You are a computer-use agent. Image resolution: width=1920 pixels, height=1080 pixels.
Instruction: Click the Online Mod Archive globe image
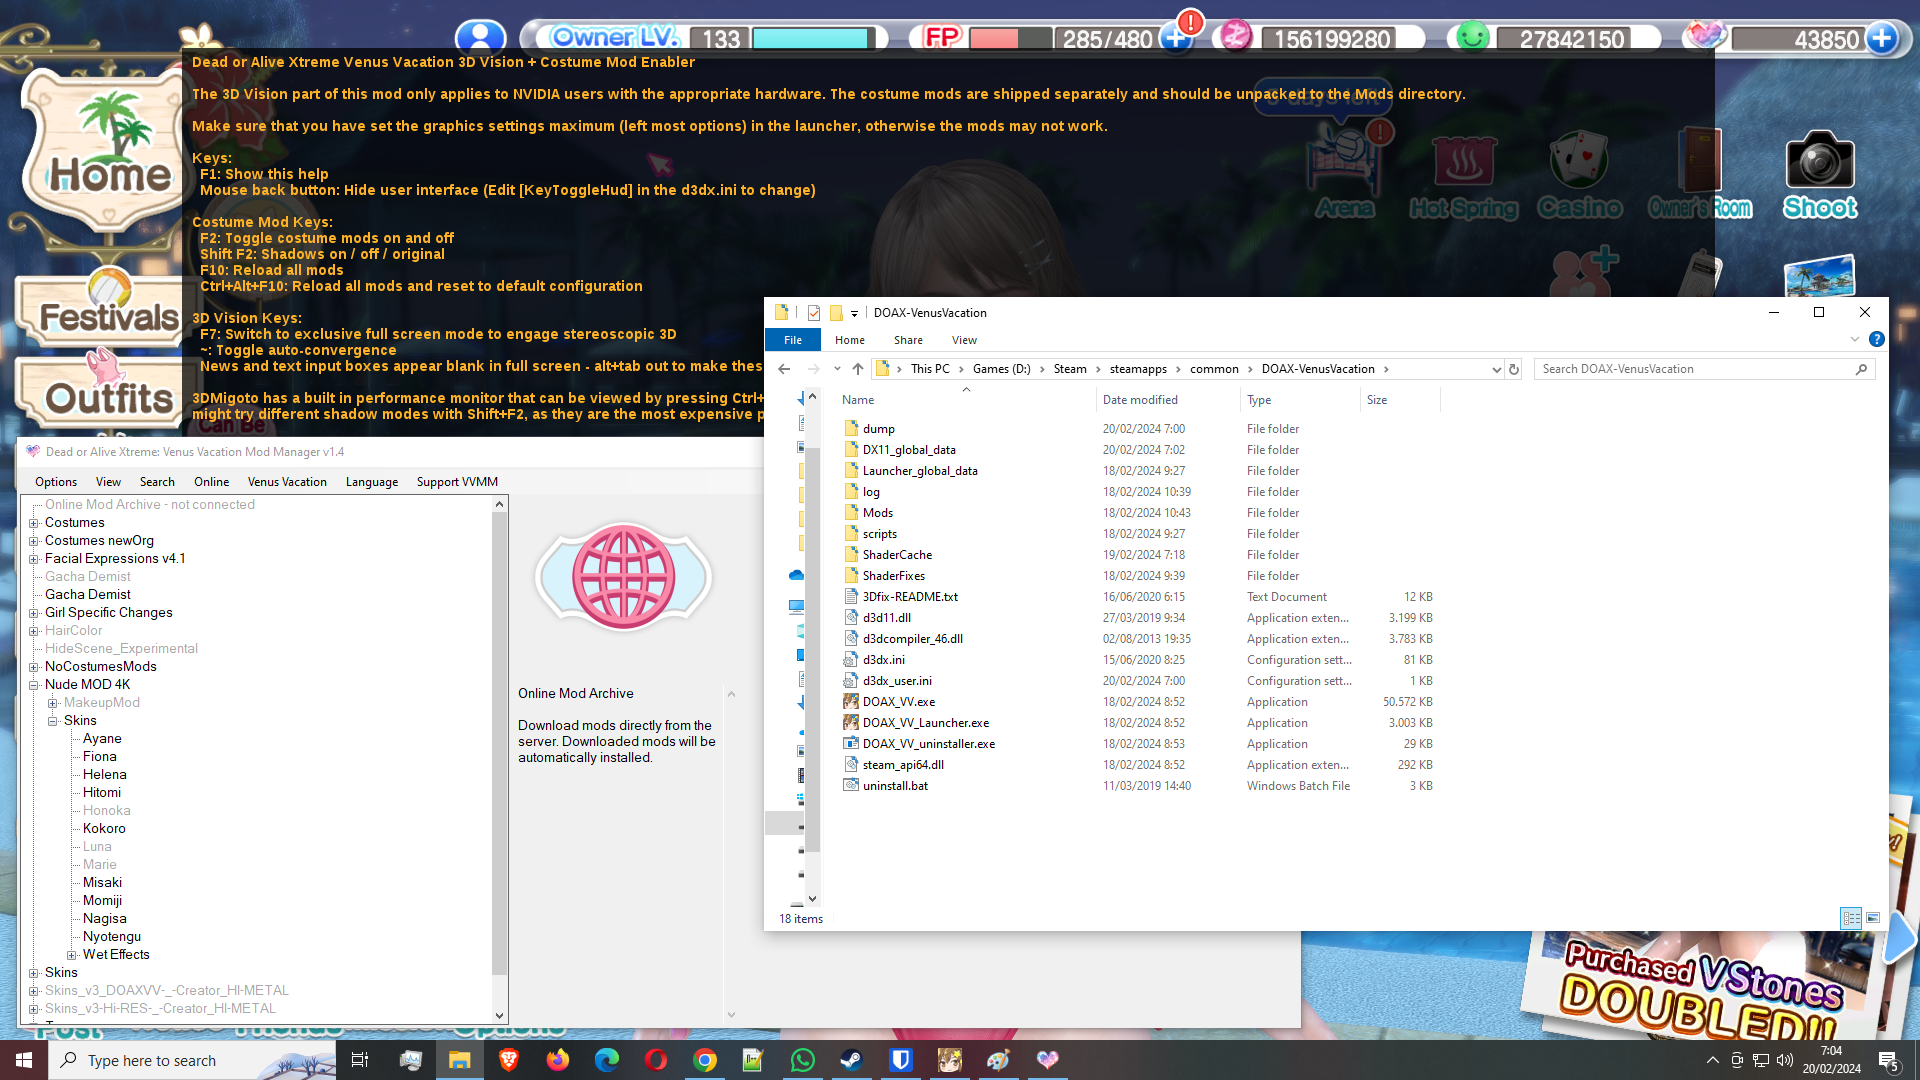pyautogui.click(x=623, y=577)
